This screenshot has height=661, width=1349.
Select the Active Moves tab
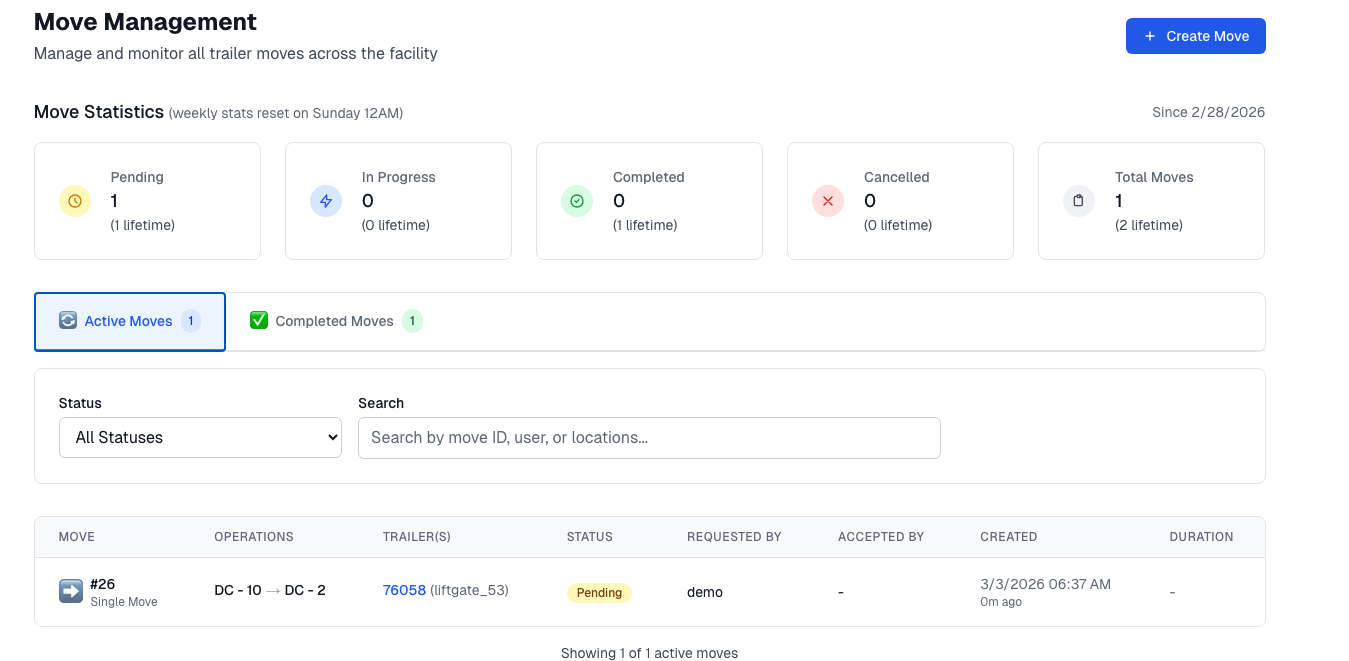tap(129, 321)
